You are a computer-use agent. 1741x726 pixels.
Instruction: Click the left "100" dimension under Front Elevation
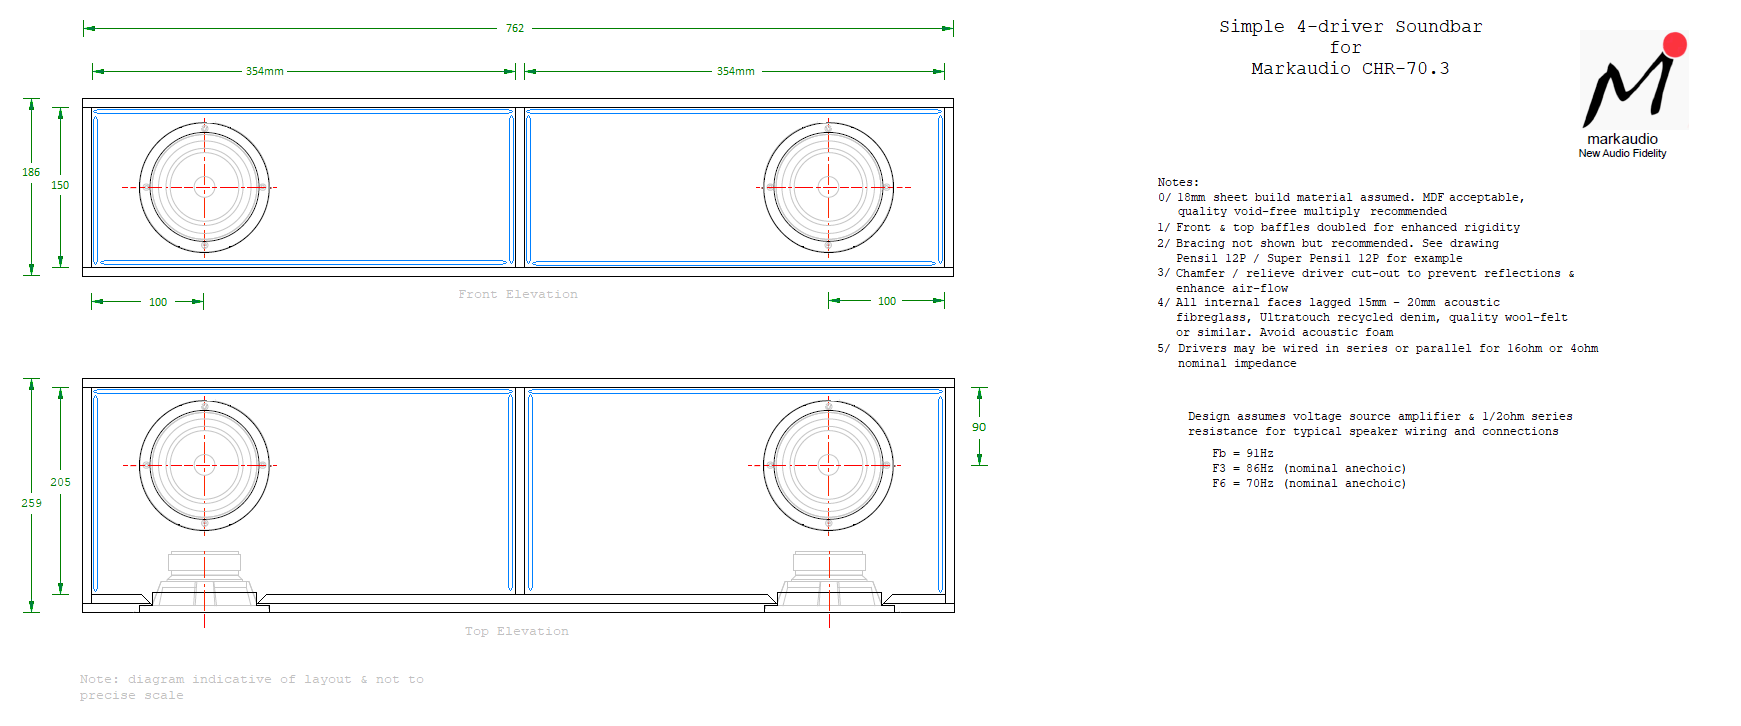coord(158,302)
